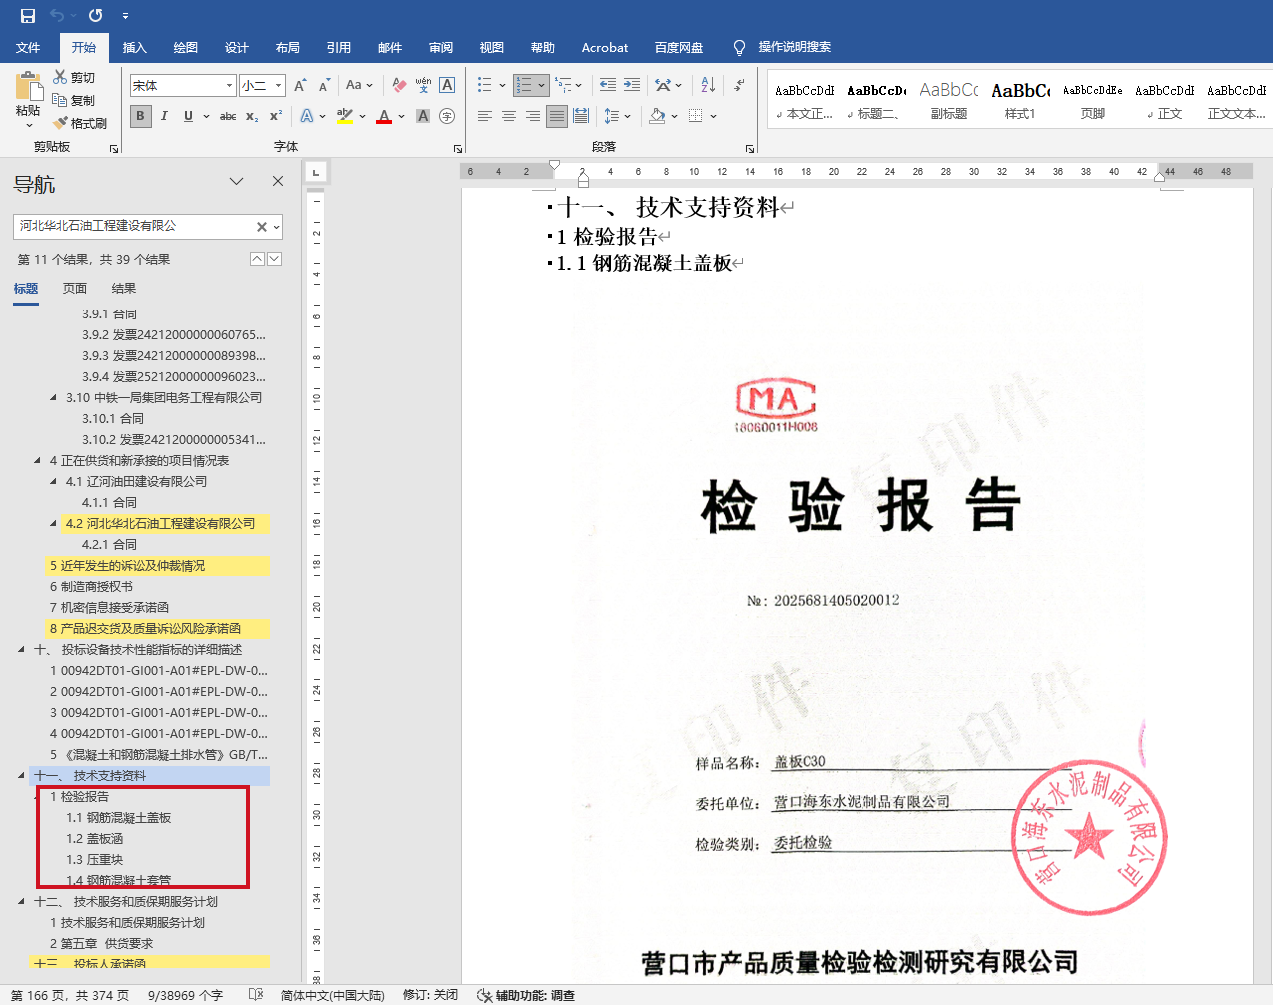Switch to the 插入 ribbon tab
Screen dimensions: 1273x1005
(x=135, y=47)
